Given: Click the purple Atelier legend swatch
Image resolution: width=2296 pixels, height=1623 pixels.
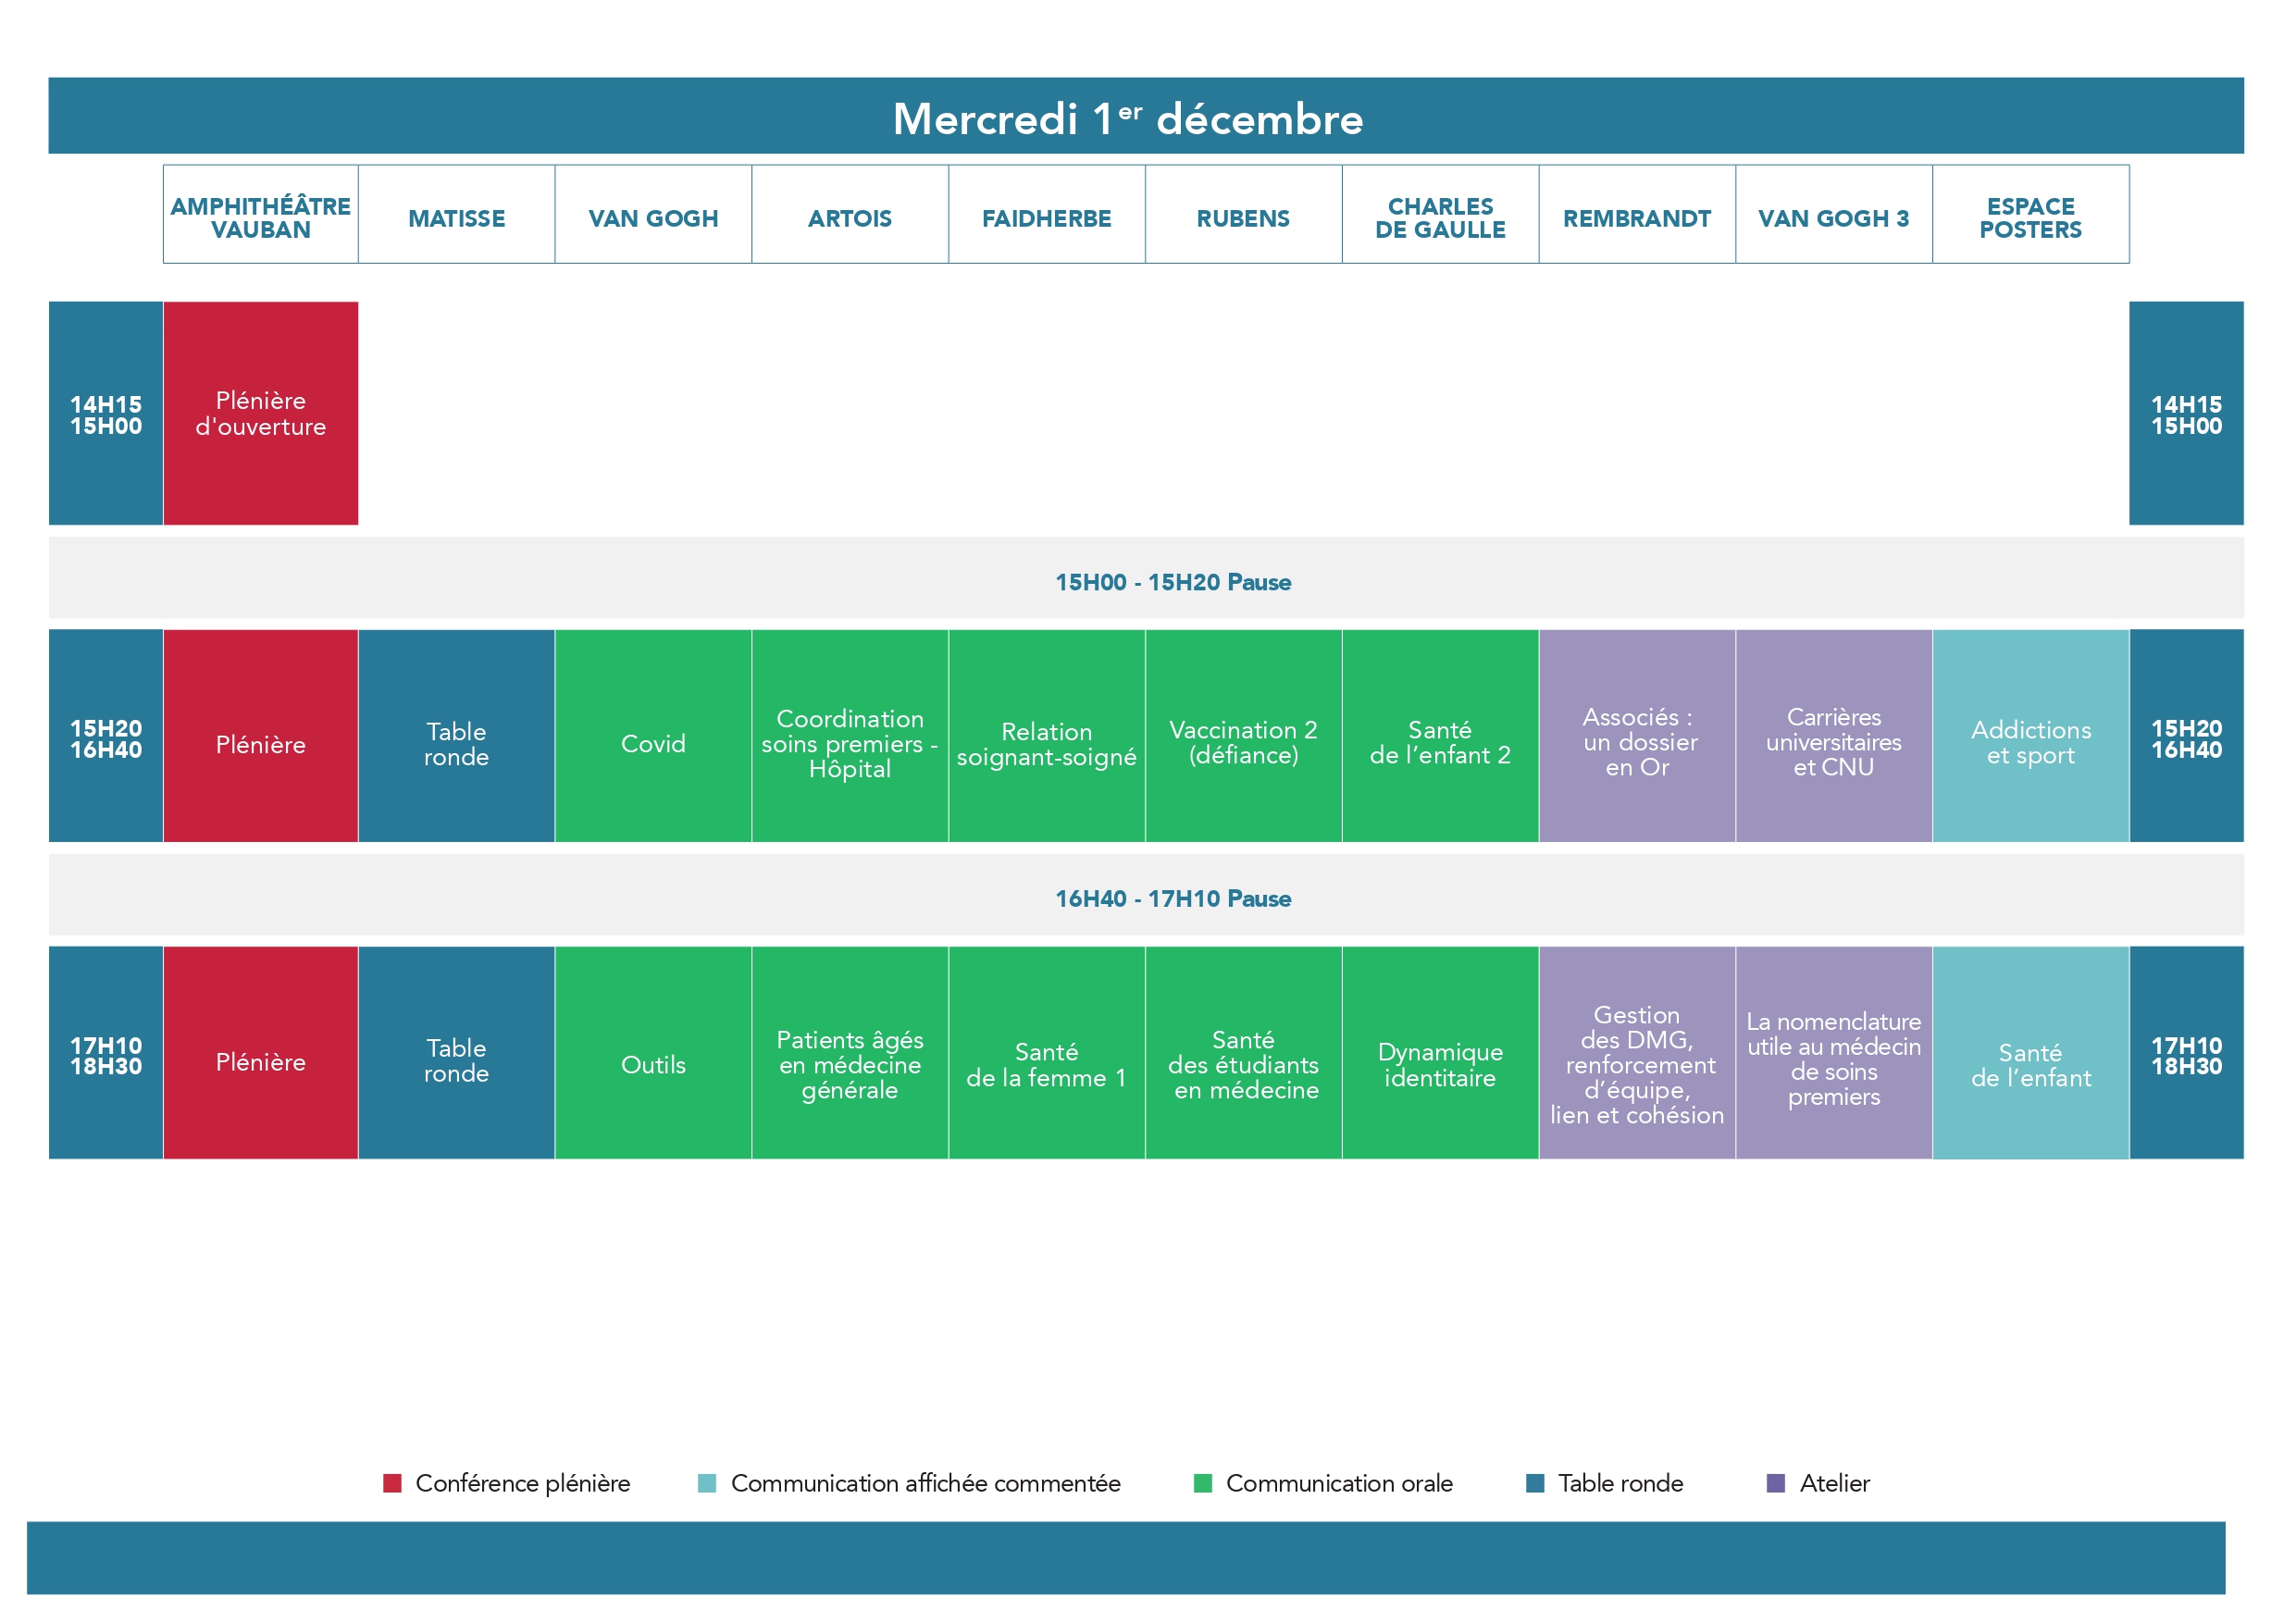Looking at the screenshot, I should [x=1776, y=1483].
